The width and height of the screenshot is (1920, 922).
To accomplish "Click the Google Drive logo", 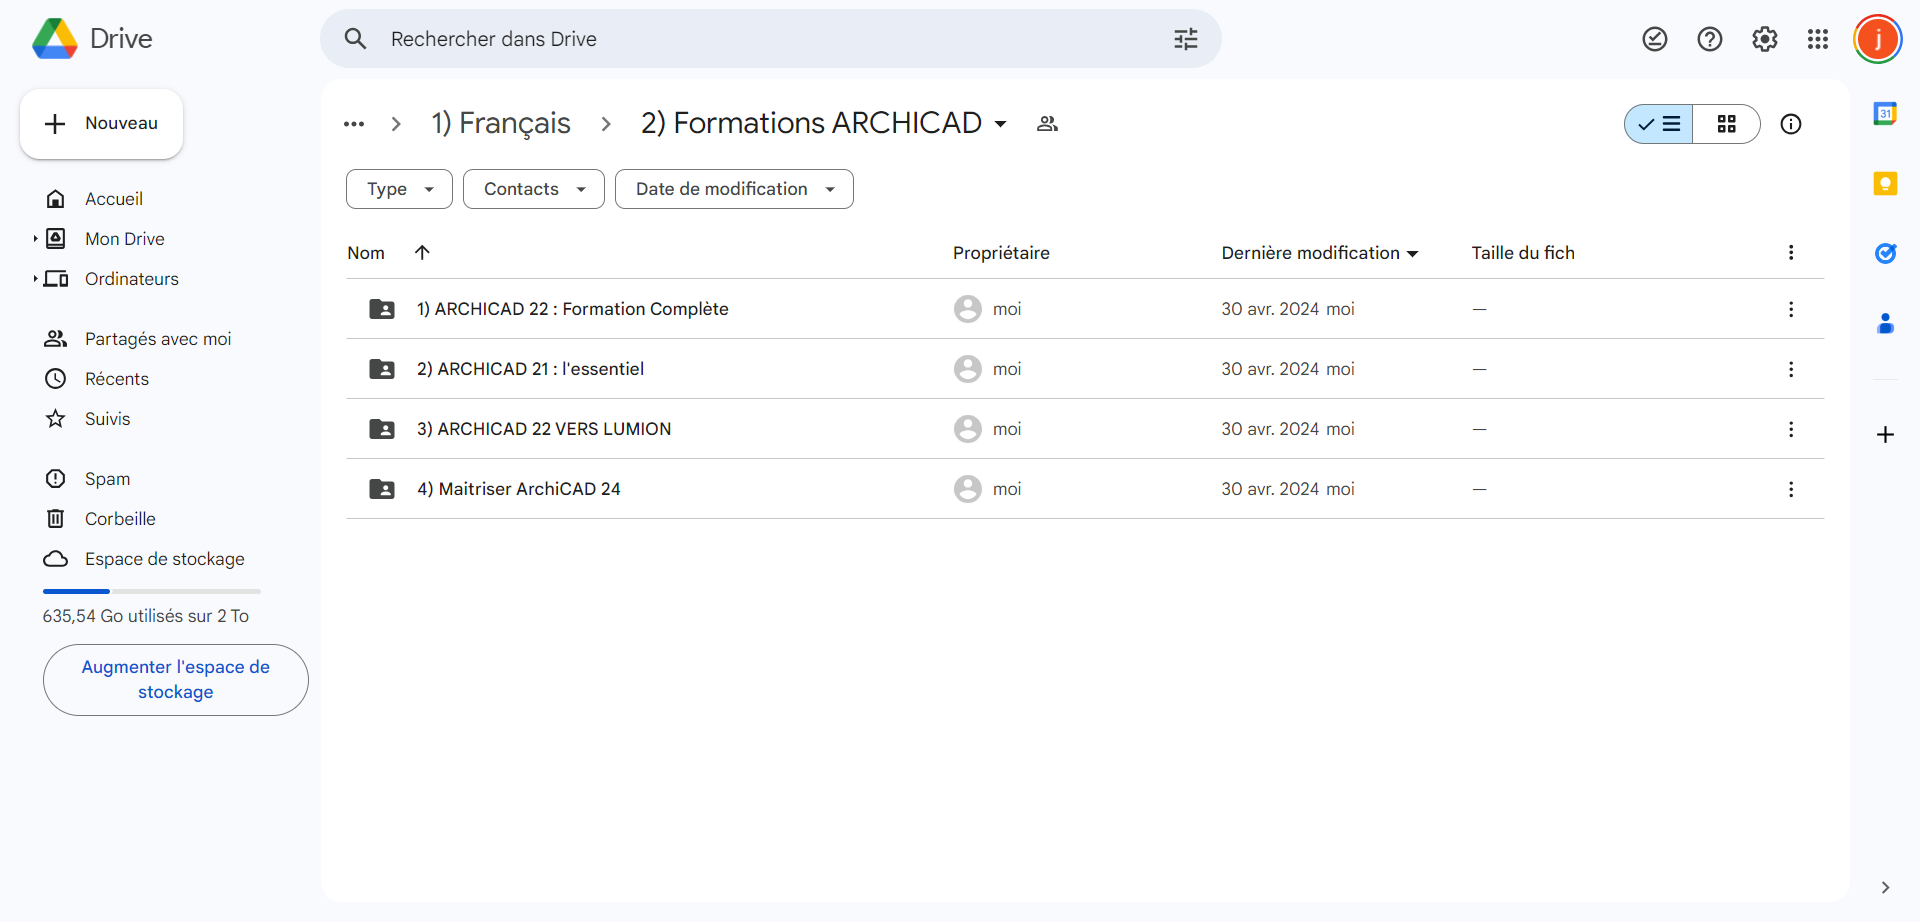I will pyautogui.click(x=55, y=39).
